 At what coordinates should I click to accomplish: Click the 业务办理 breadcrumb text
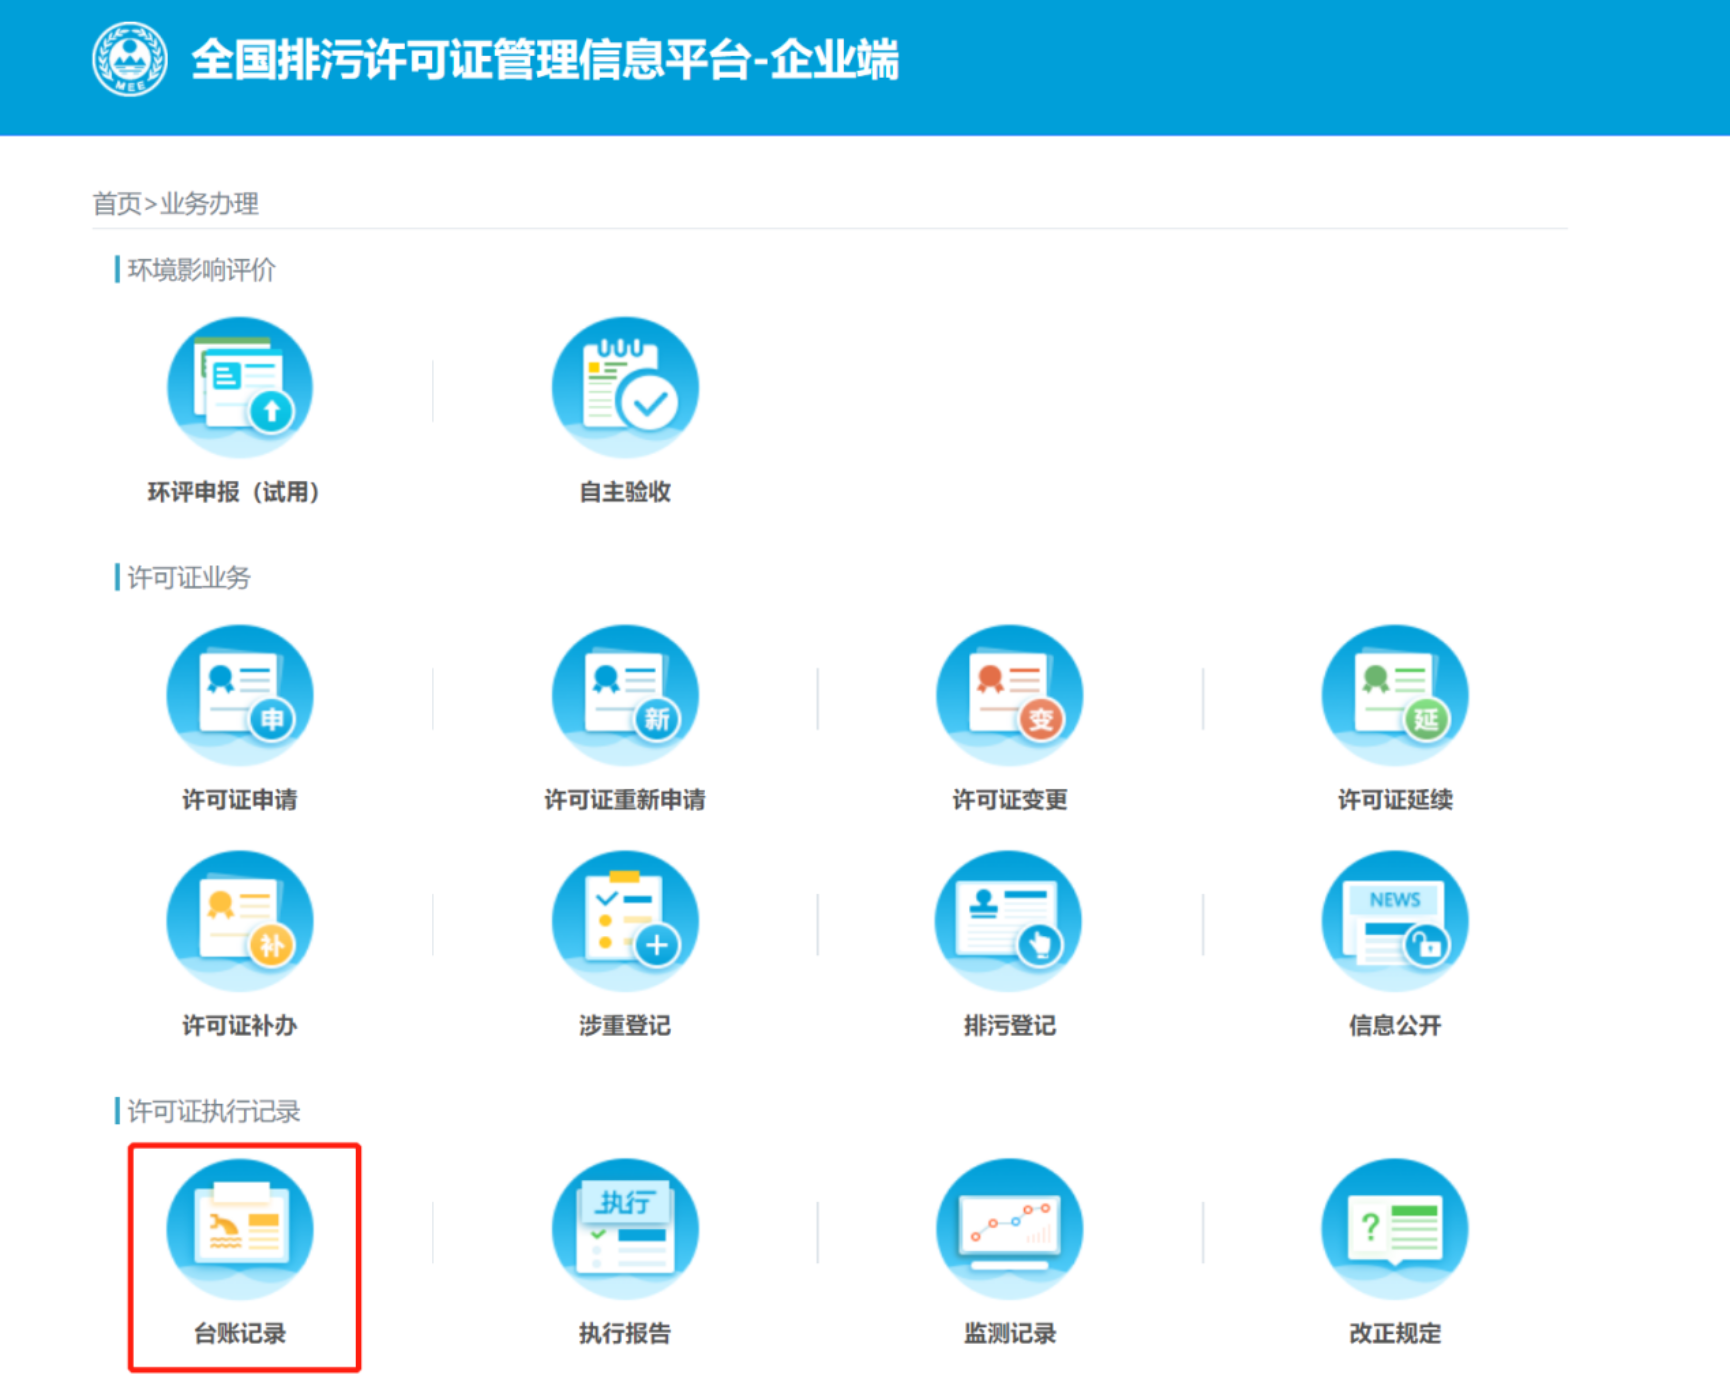click(x=210, y=204)
